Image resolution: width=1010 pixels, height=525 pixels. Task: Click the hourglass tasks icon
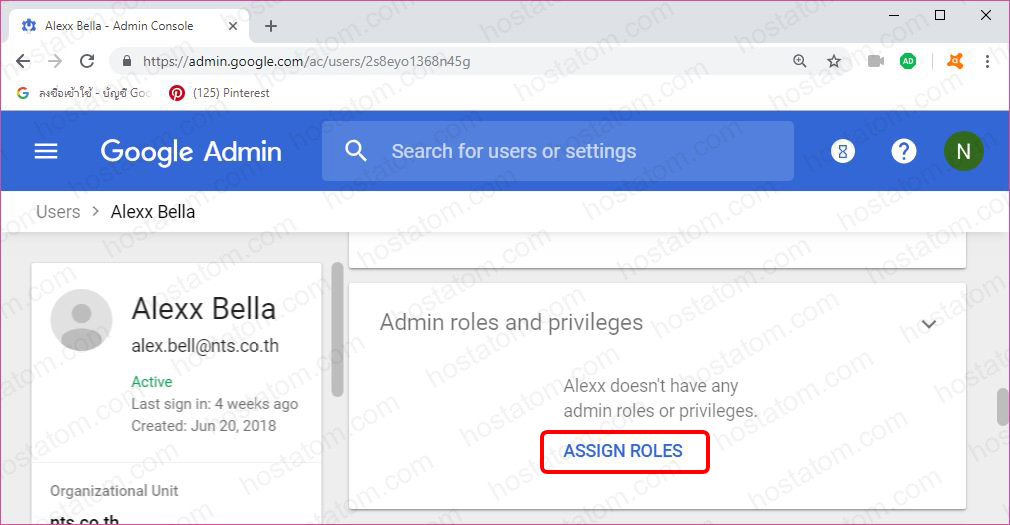coord(843,151)
